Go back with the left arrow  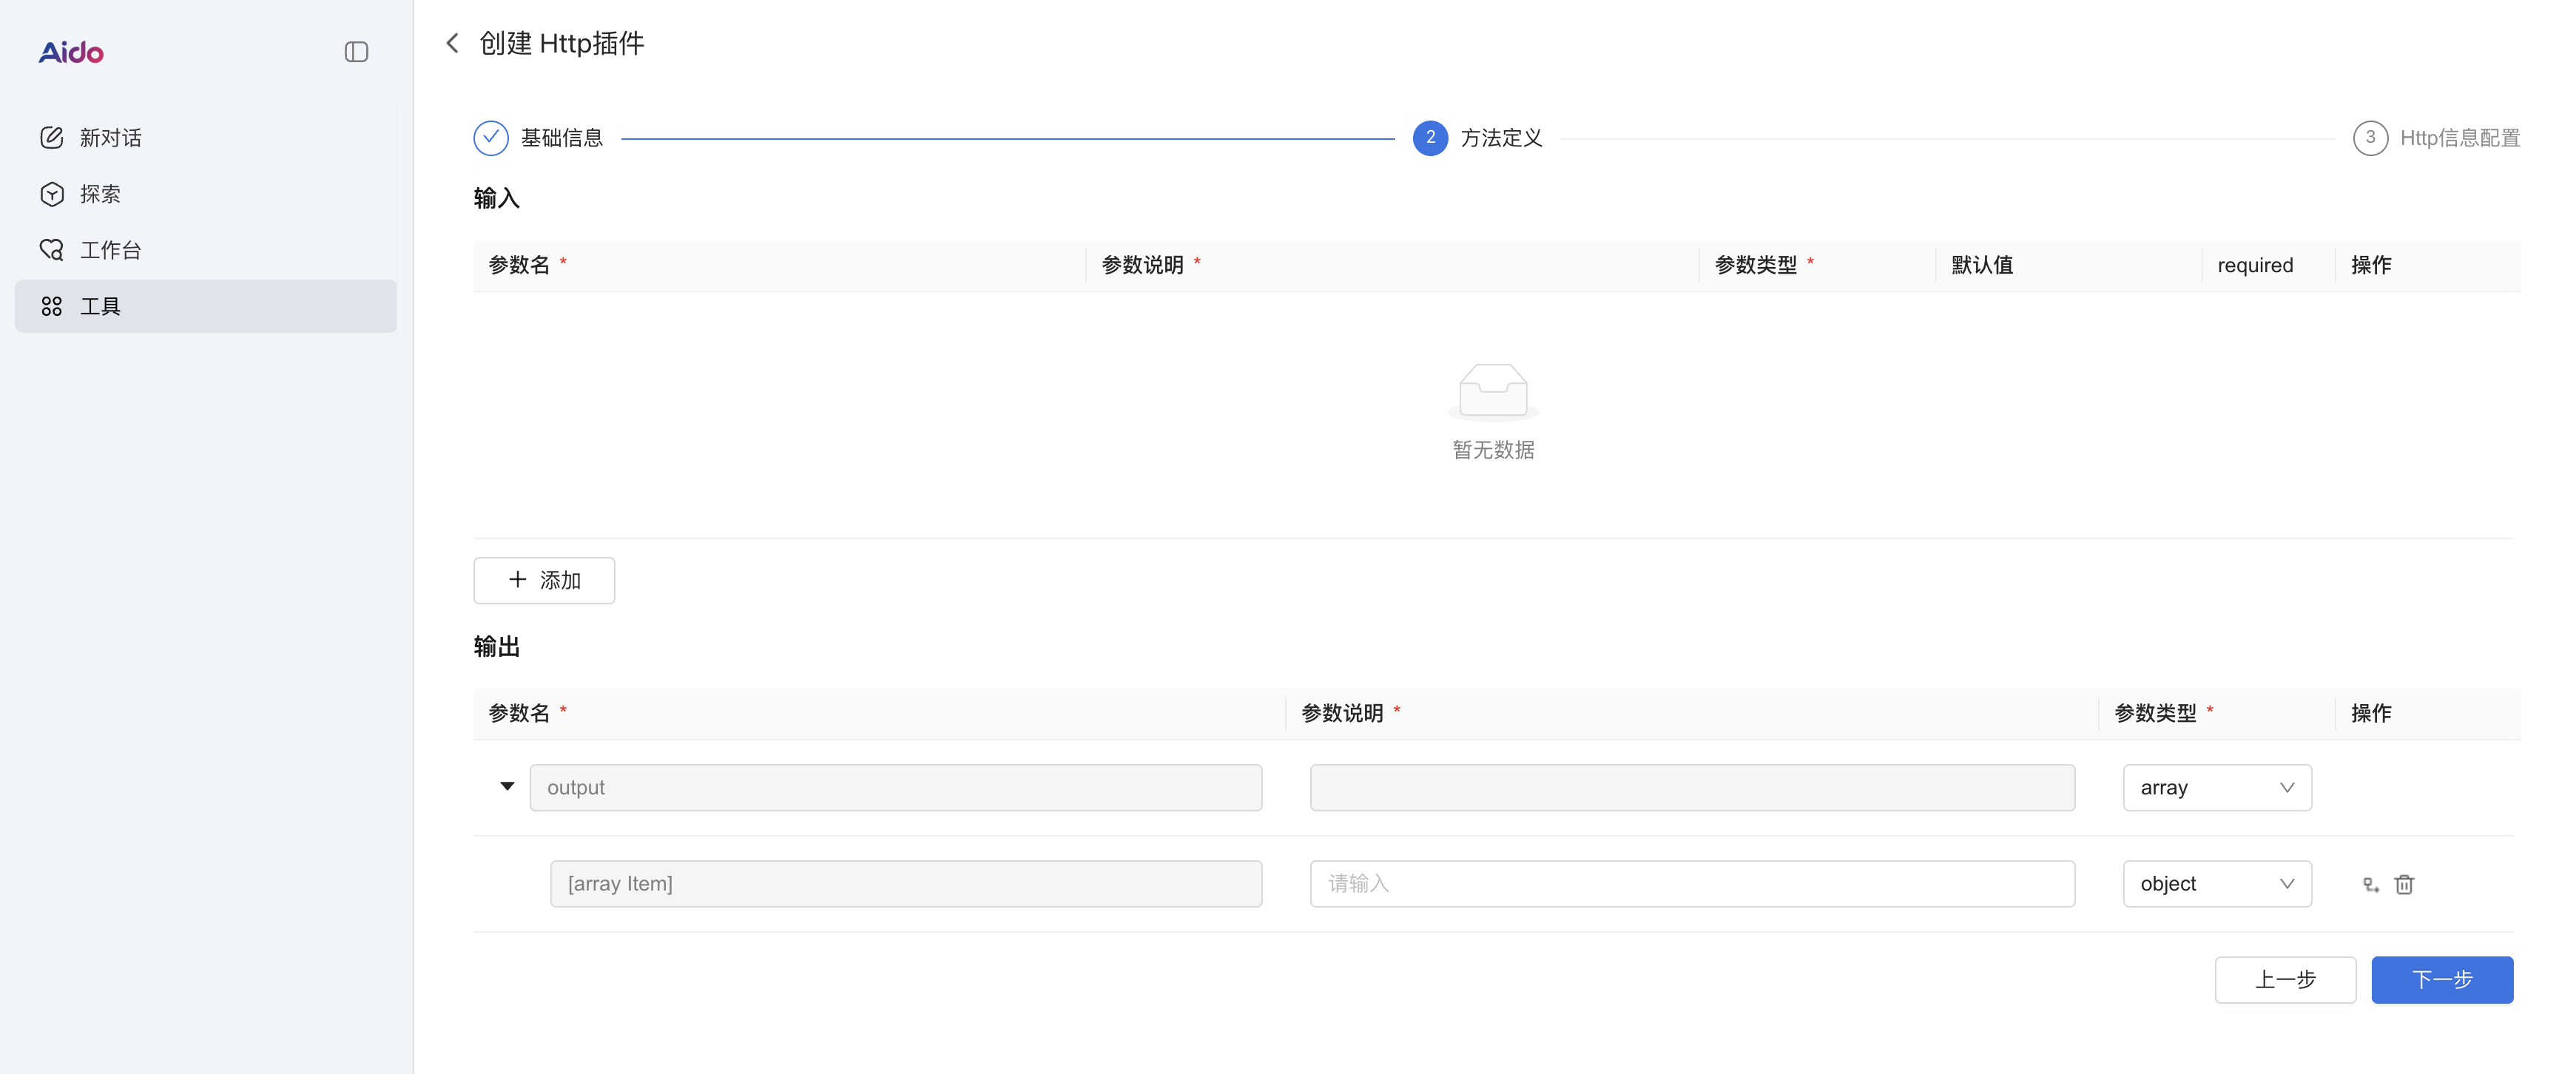[453, 43]
